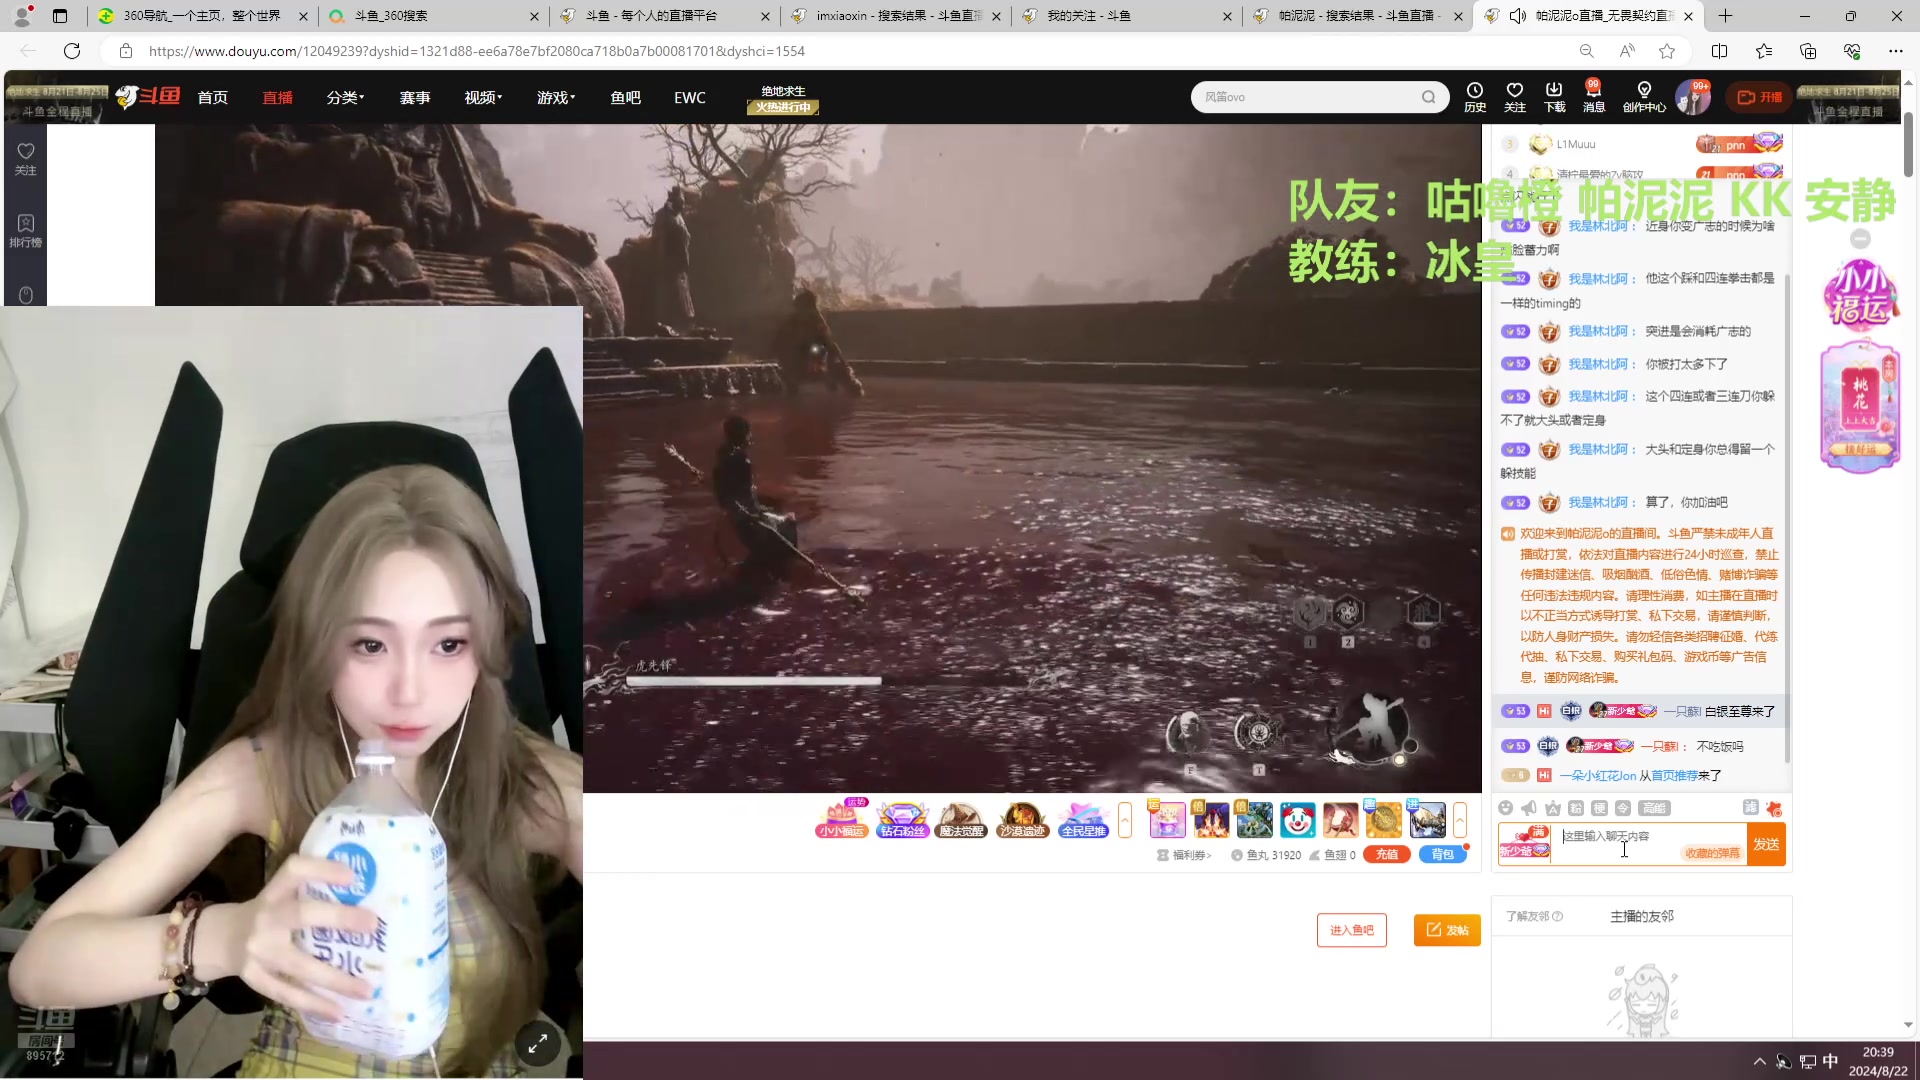Select the 魔法觉醒 gift
The width and height of the screenshot is (1920, 1080).
pyautogui.click(x=962, y=819)
